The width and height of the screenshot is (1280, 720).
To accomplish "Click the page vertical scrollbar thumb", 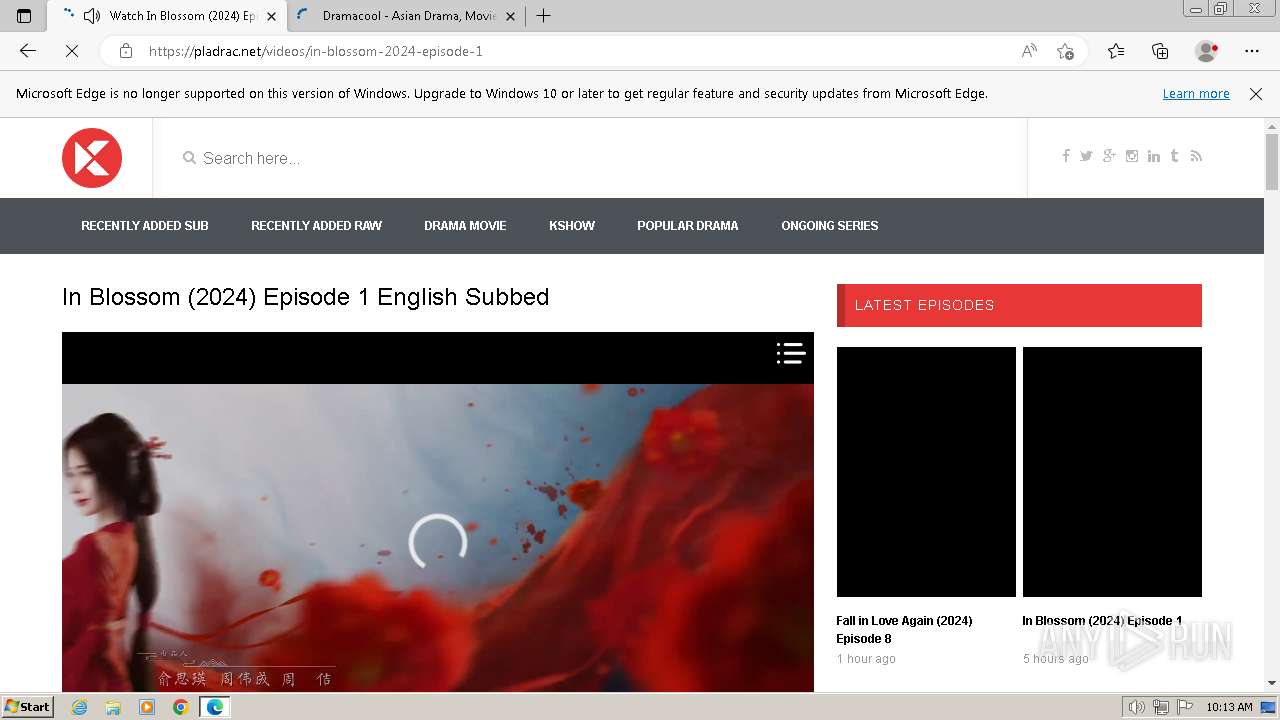I will coord(1272,161).
